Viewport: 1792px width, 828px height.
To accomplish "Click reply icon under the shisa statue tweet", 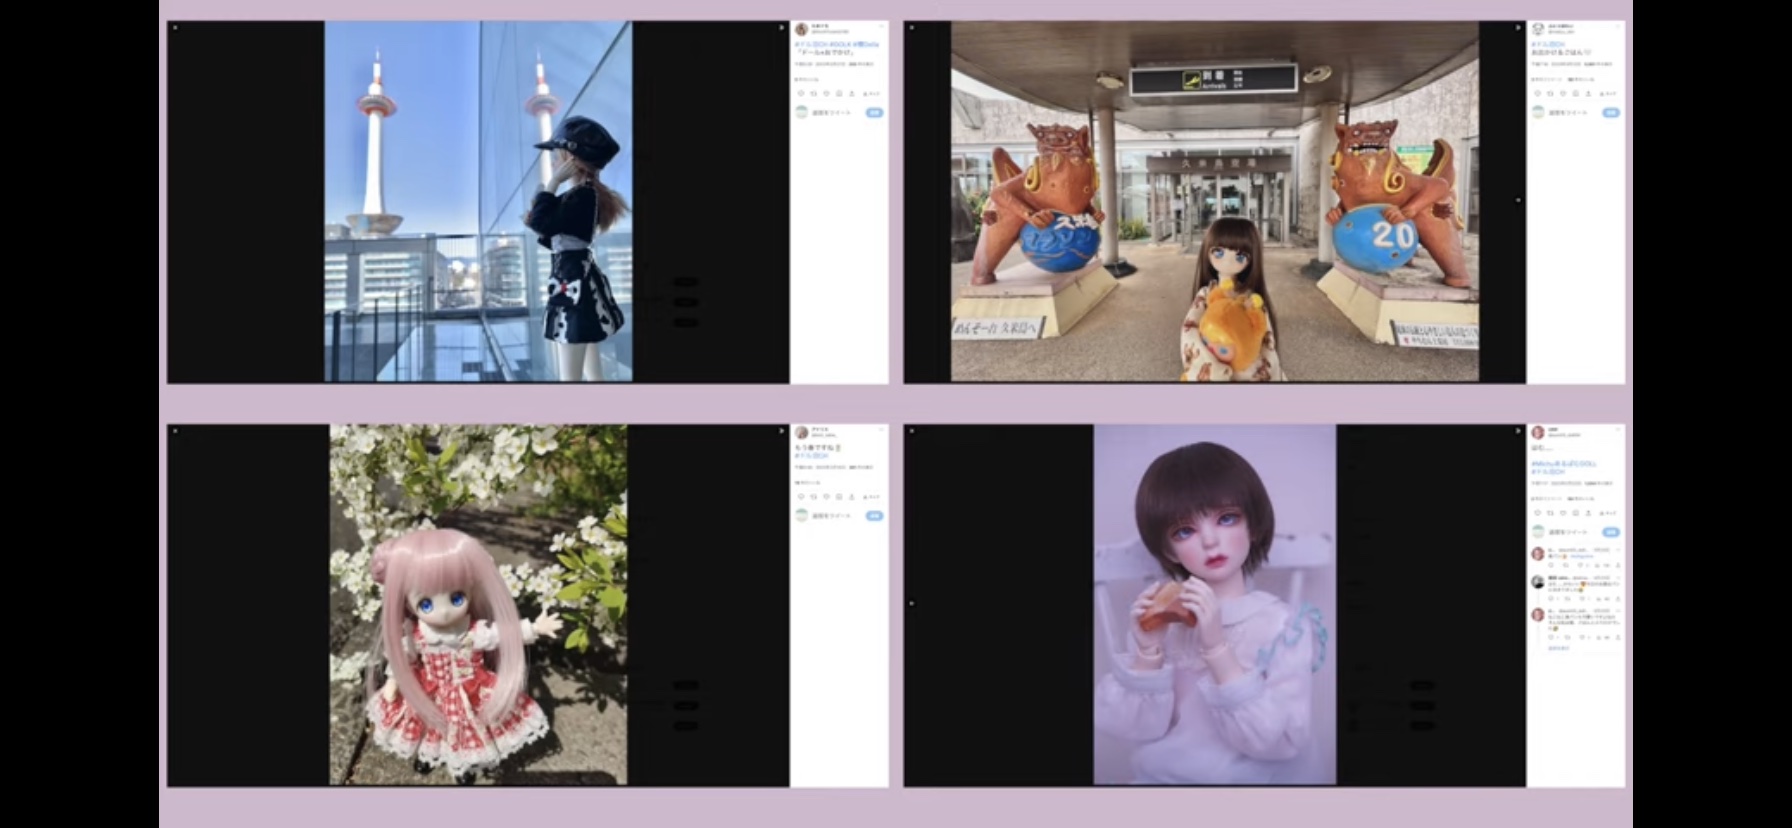I will (1538, 93).
